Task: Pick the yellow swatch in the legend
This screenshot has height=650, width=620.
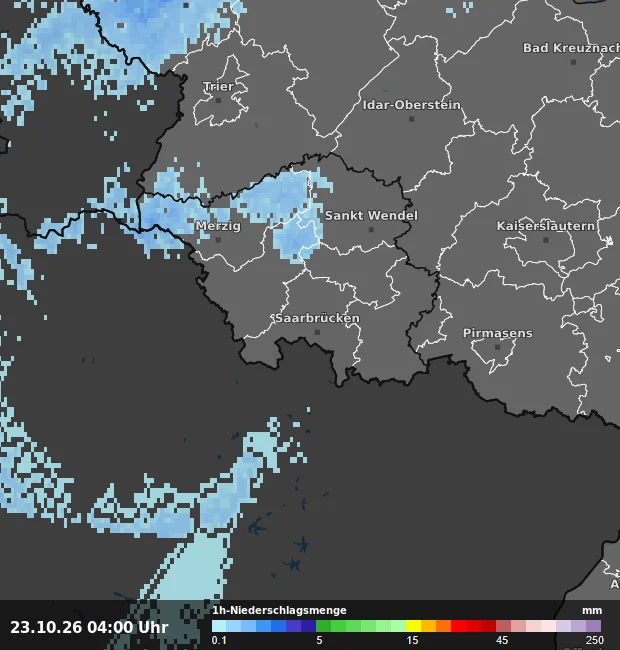Action: coord(413,626)
